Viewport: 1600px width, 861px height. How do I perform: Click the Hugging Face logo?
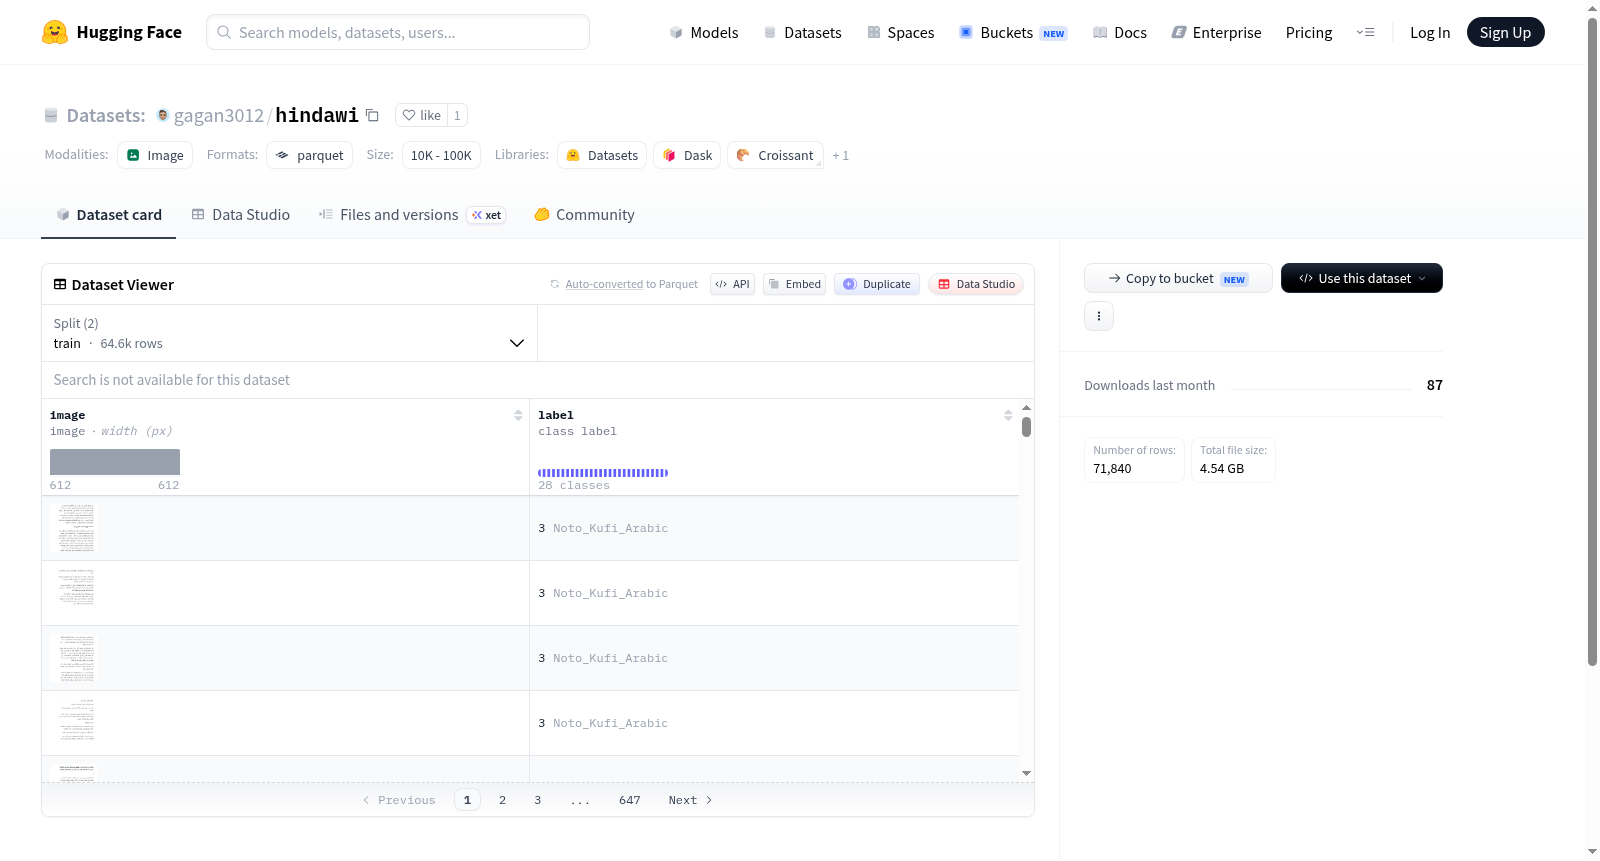pyautogui.click(x=111, y=32)
